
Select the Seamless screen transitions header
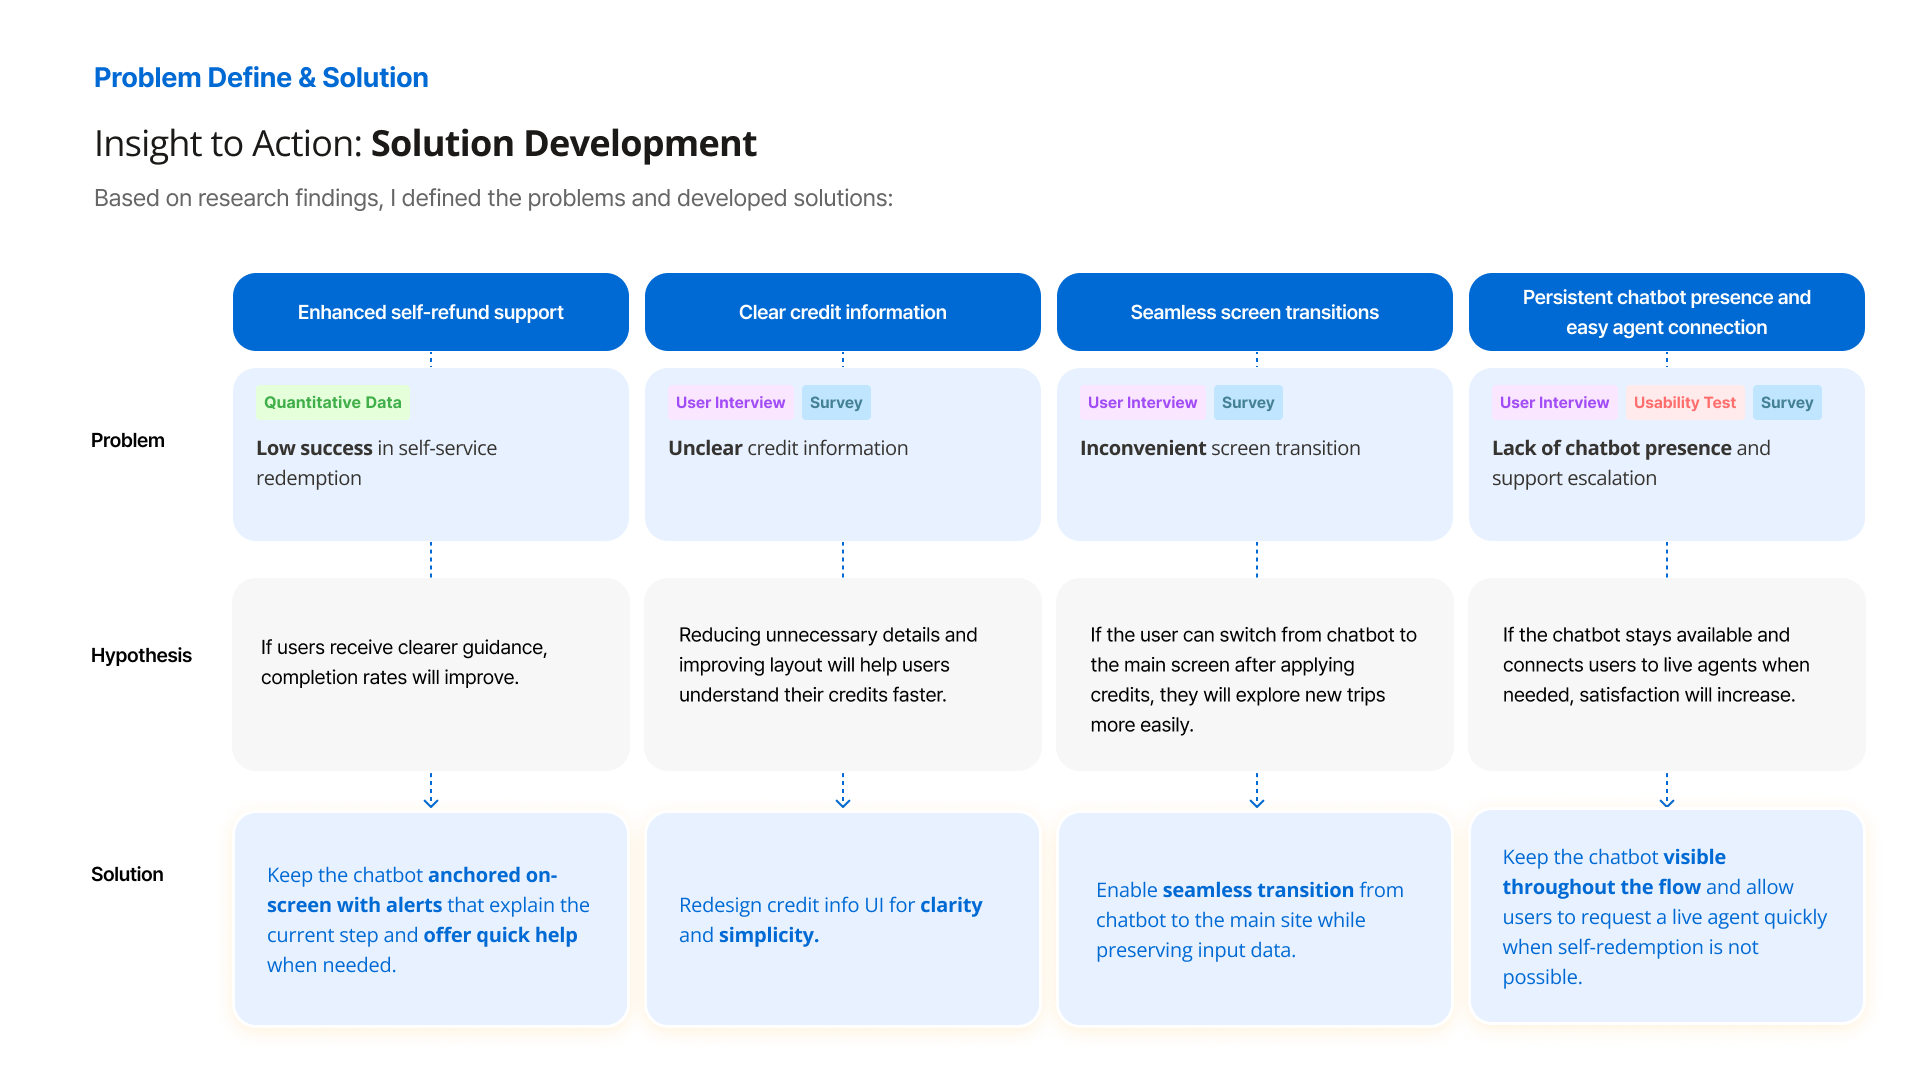tap(1254, 312)
